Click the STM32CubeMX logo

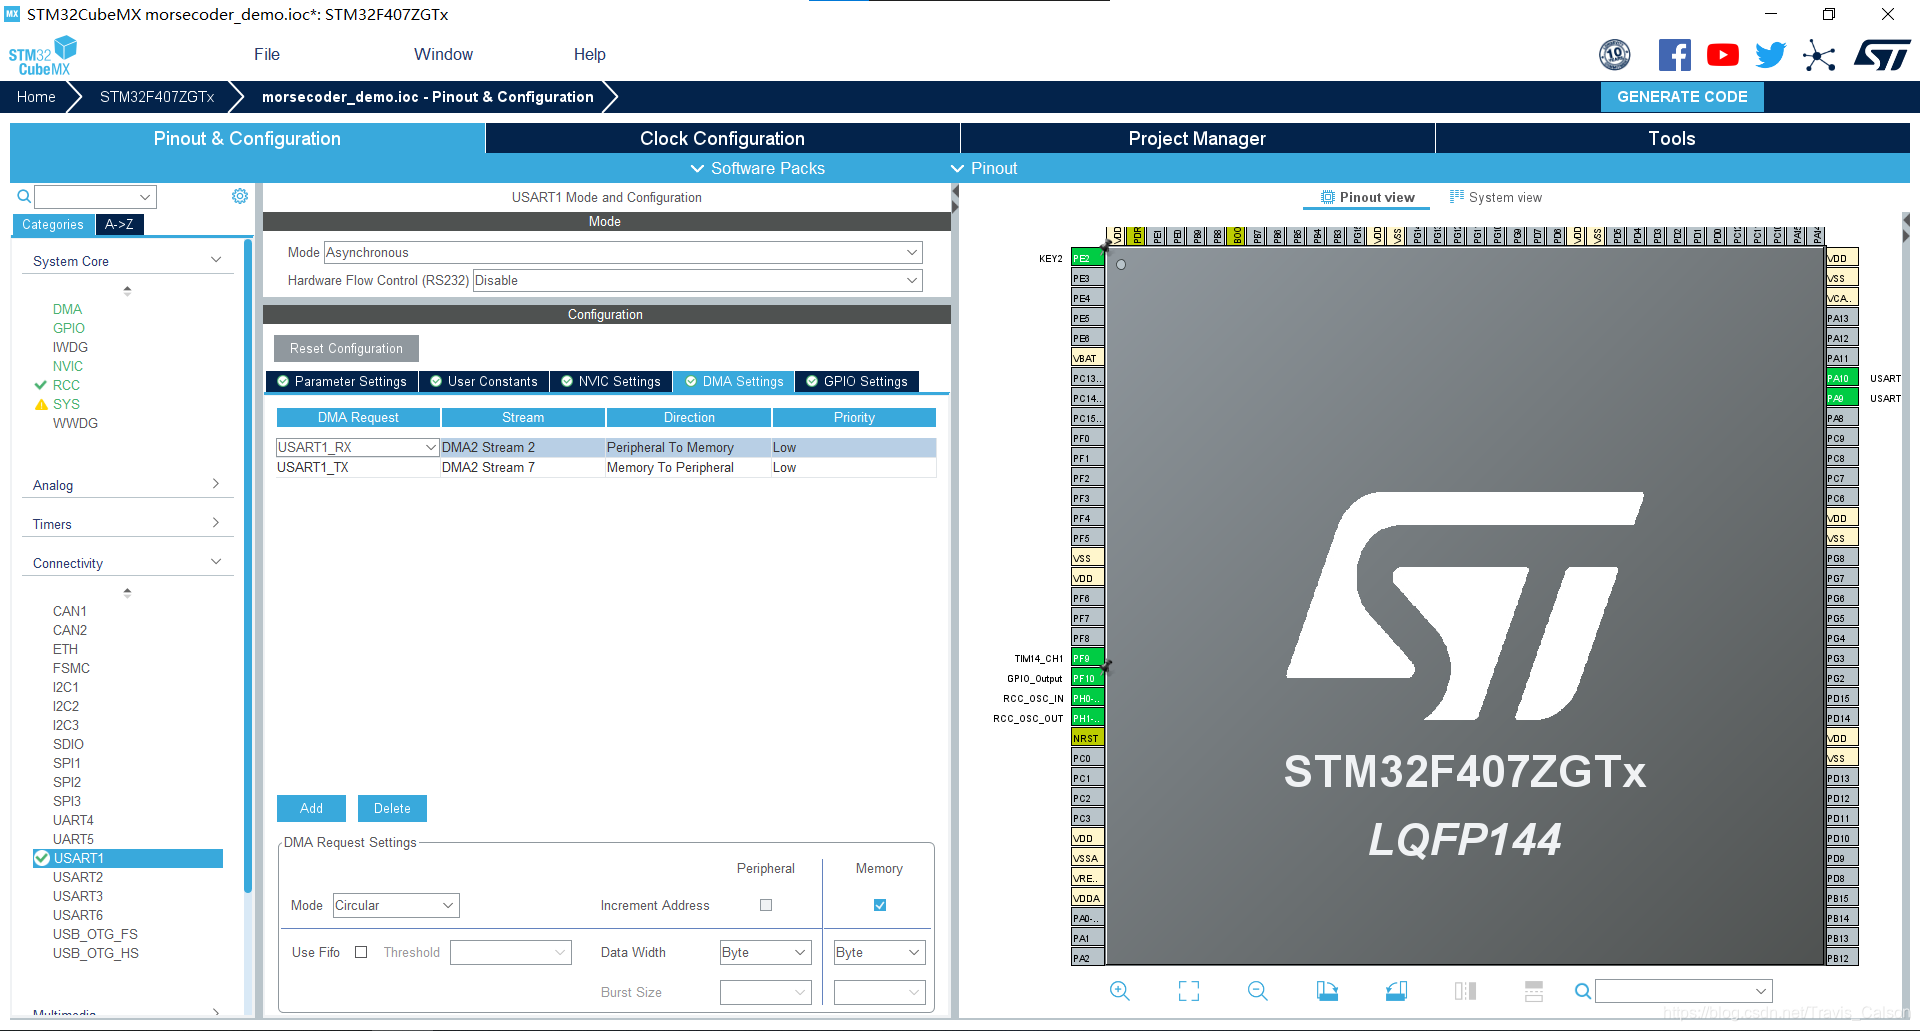click(x=43, y=56)
